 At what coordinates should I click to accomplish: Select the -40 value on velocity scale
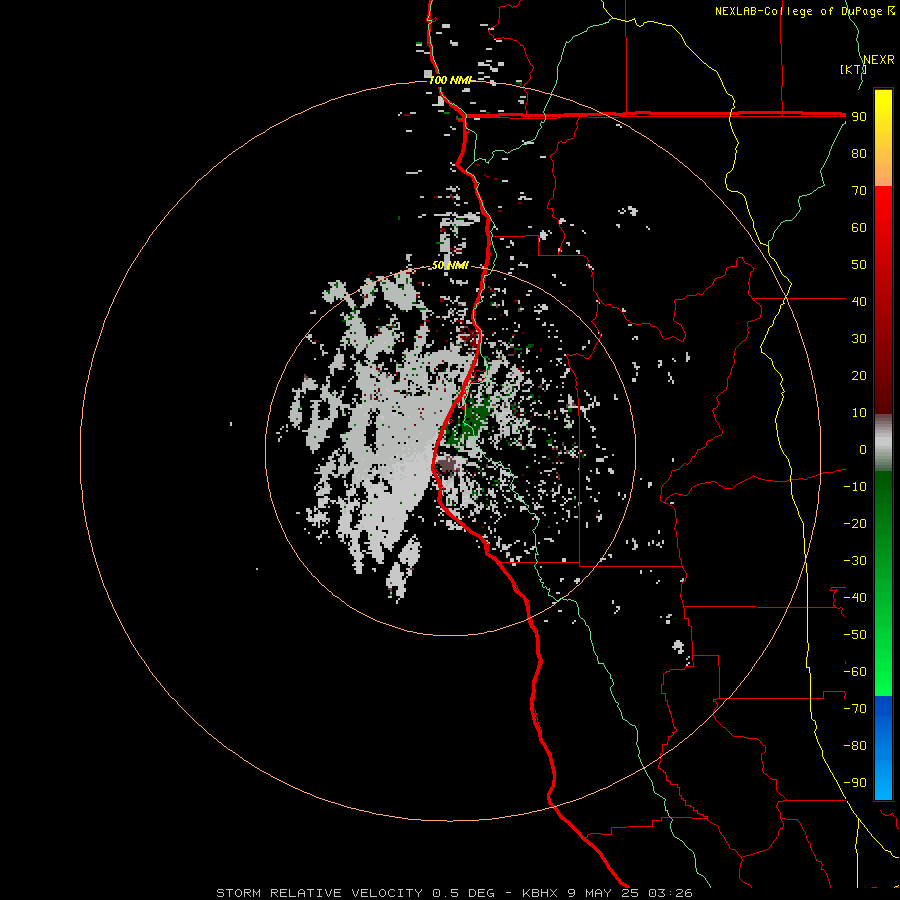coord(855,598)
